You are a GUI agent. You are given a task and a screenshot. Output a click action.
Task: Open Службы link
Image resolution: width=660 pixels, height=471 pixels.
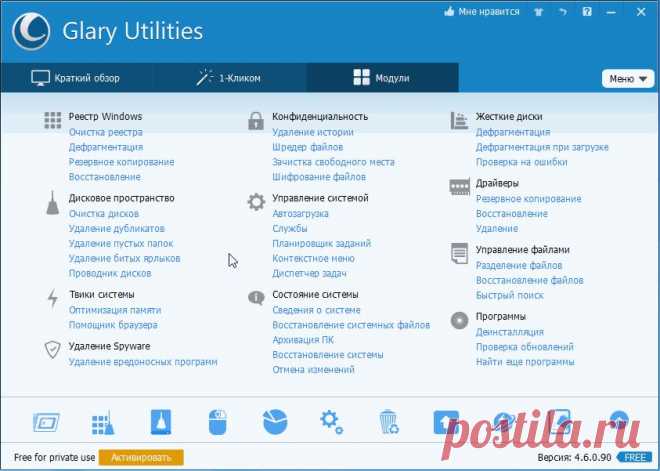[290, 229]
